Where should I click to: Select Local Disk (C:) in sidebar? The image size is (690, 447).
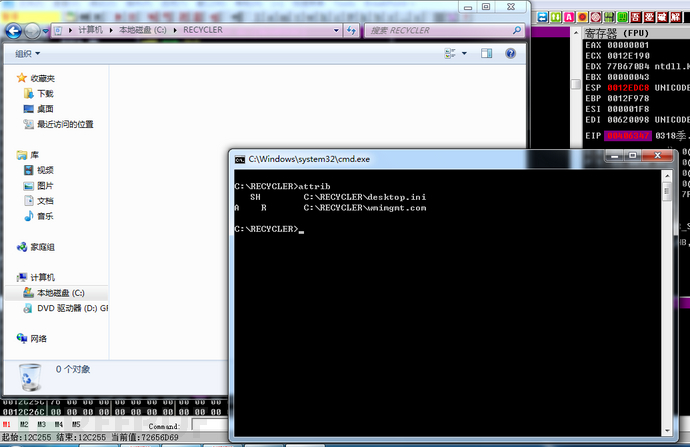tap(67, 293)
